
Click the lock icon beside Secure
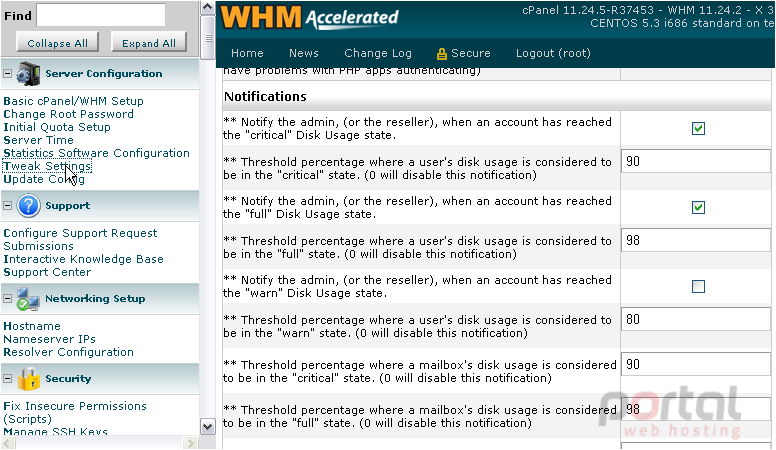coord(441,53)
